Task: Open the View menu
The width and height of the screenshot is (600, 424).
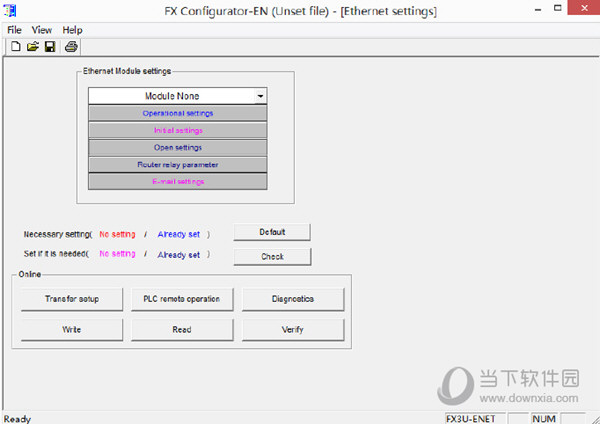Action: (x=42, y=30)
